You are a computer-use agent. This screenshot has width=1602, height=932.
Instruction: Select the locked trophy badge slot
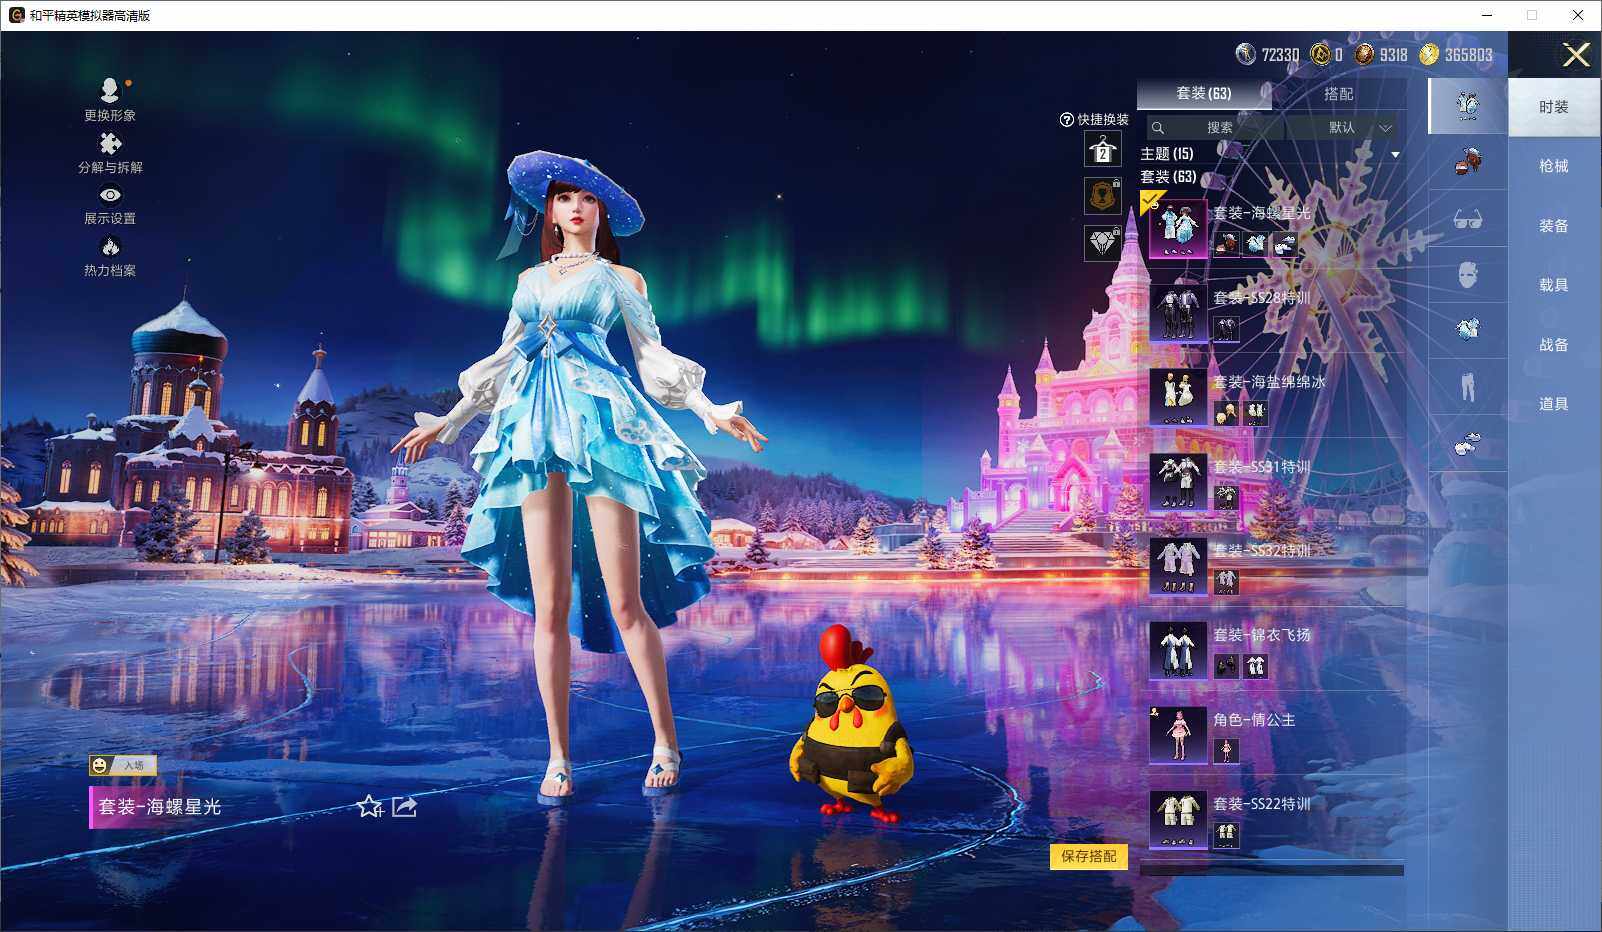1102,196
